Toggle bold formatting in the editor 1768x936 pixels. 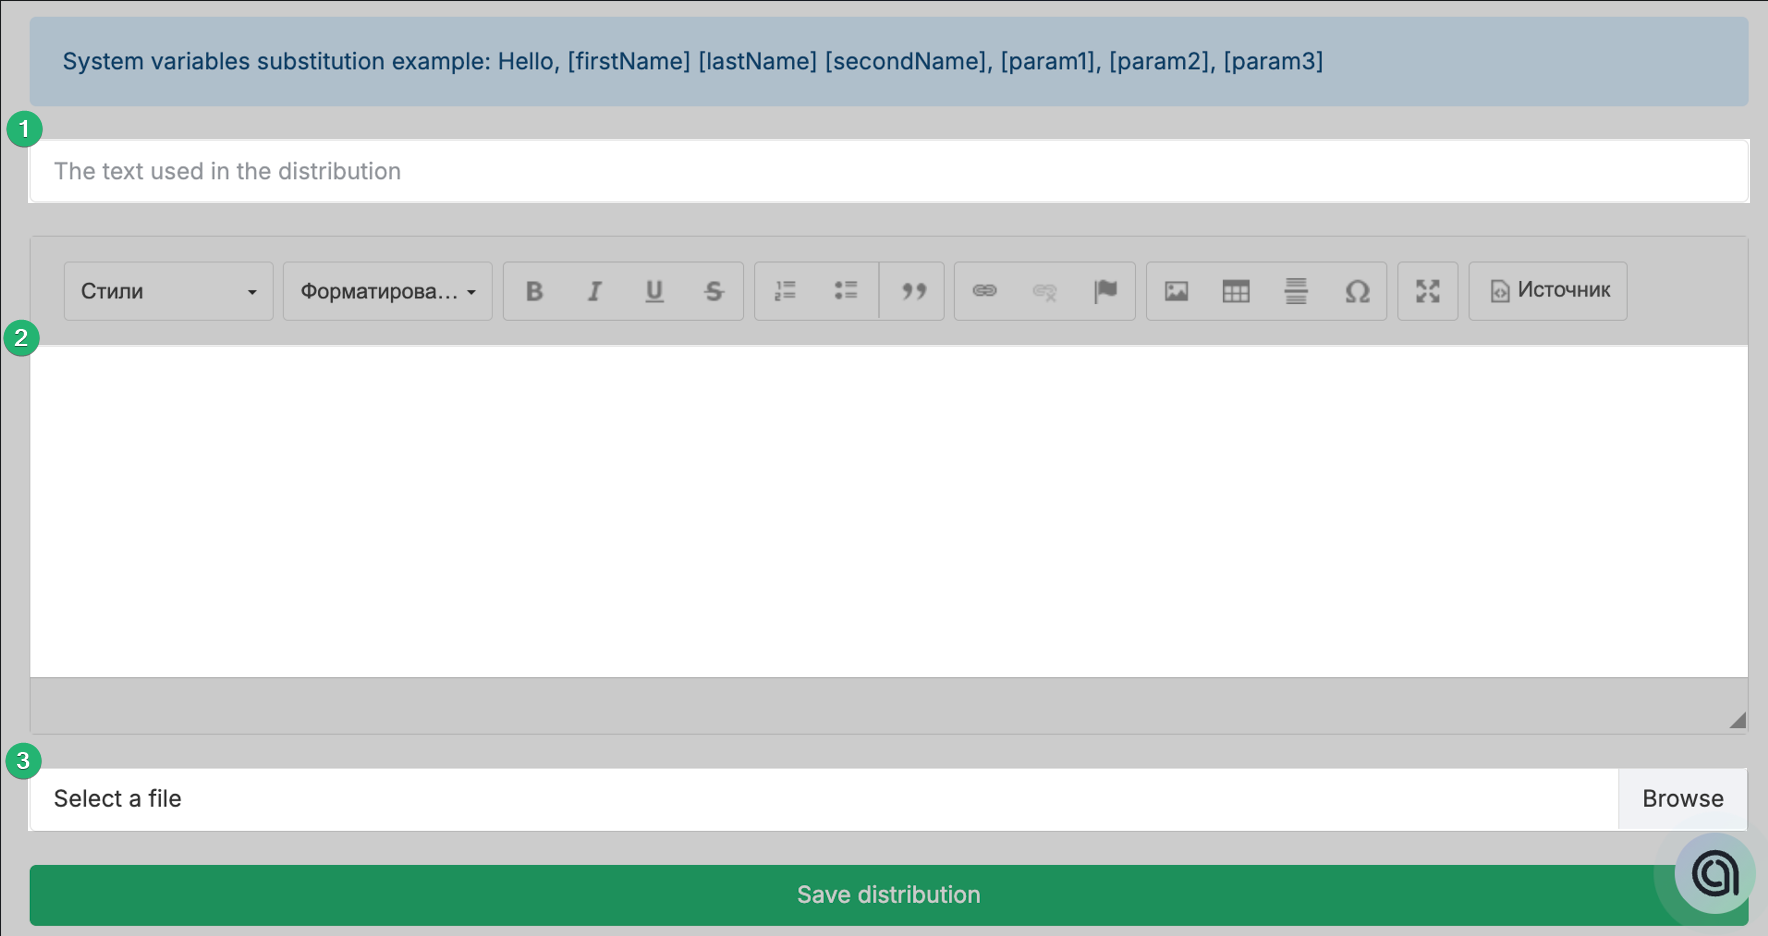(534, 291)
